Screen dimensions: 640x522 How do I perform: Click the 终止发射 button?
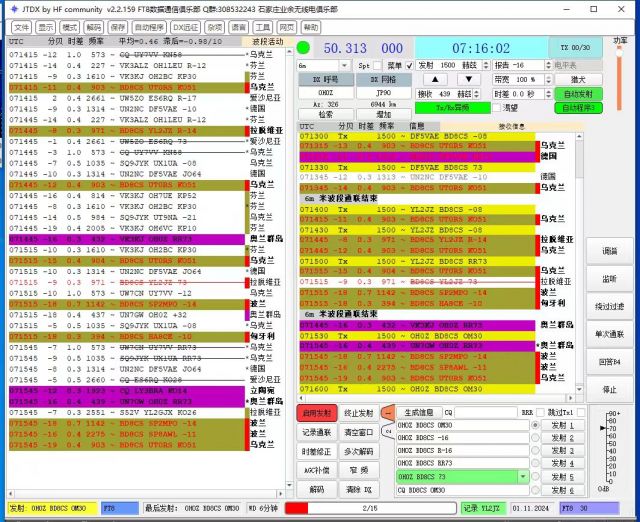click(358, 413)
